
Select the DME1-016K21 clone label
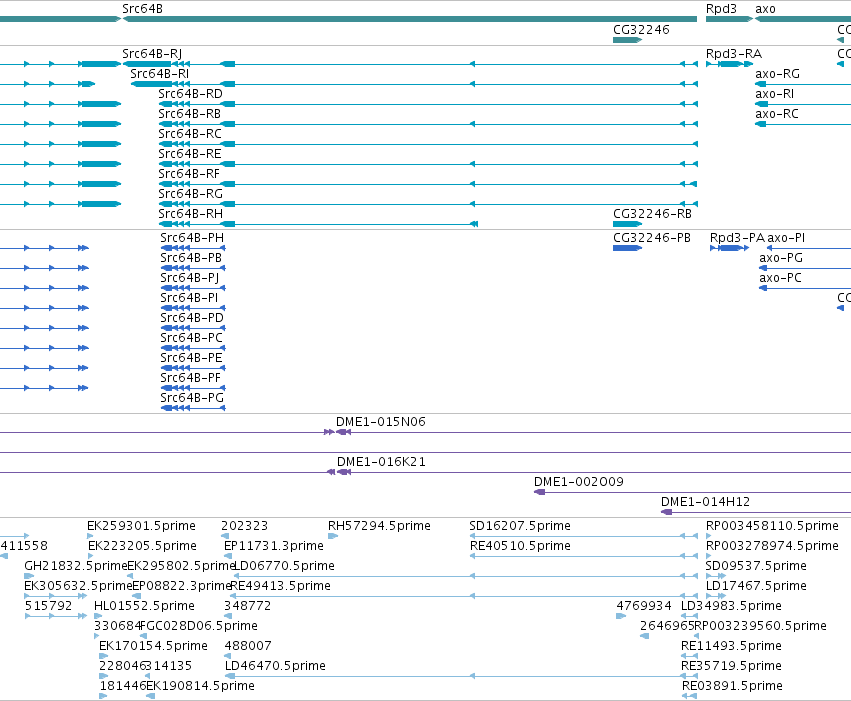pos(381,462)
